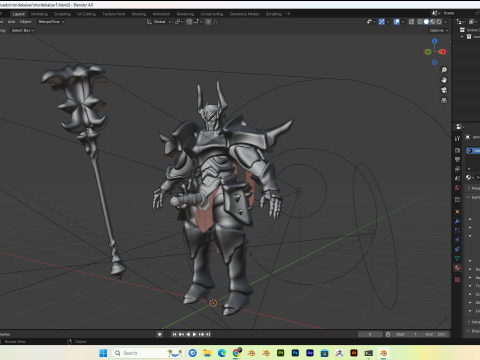Click the zoom view magnifier icon

(x=444, y=70)
